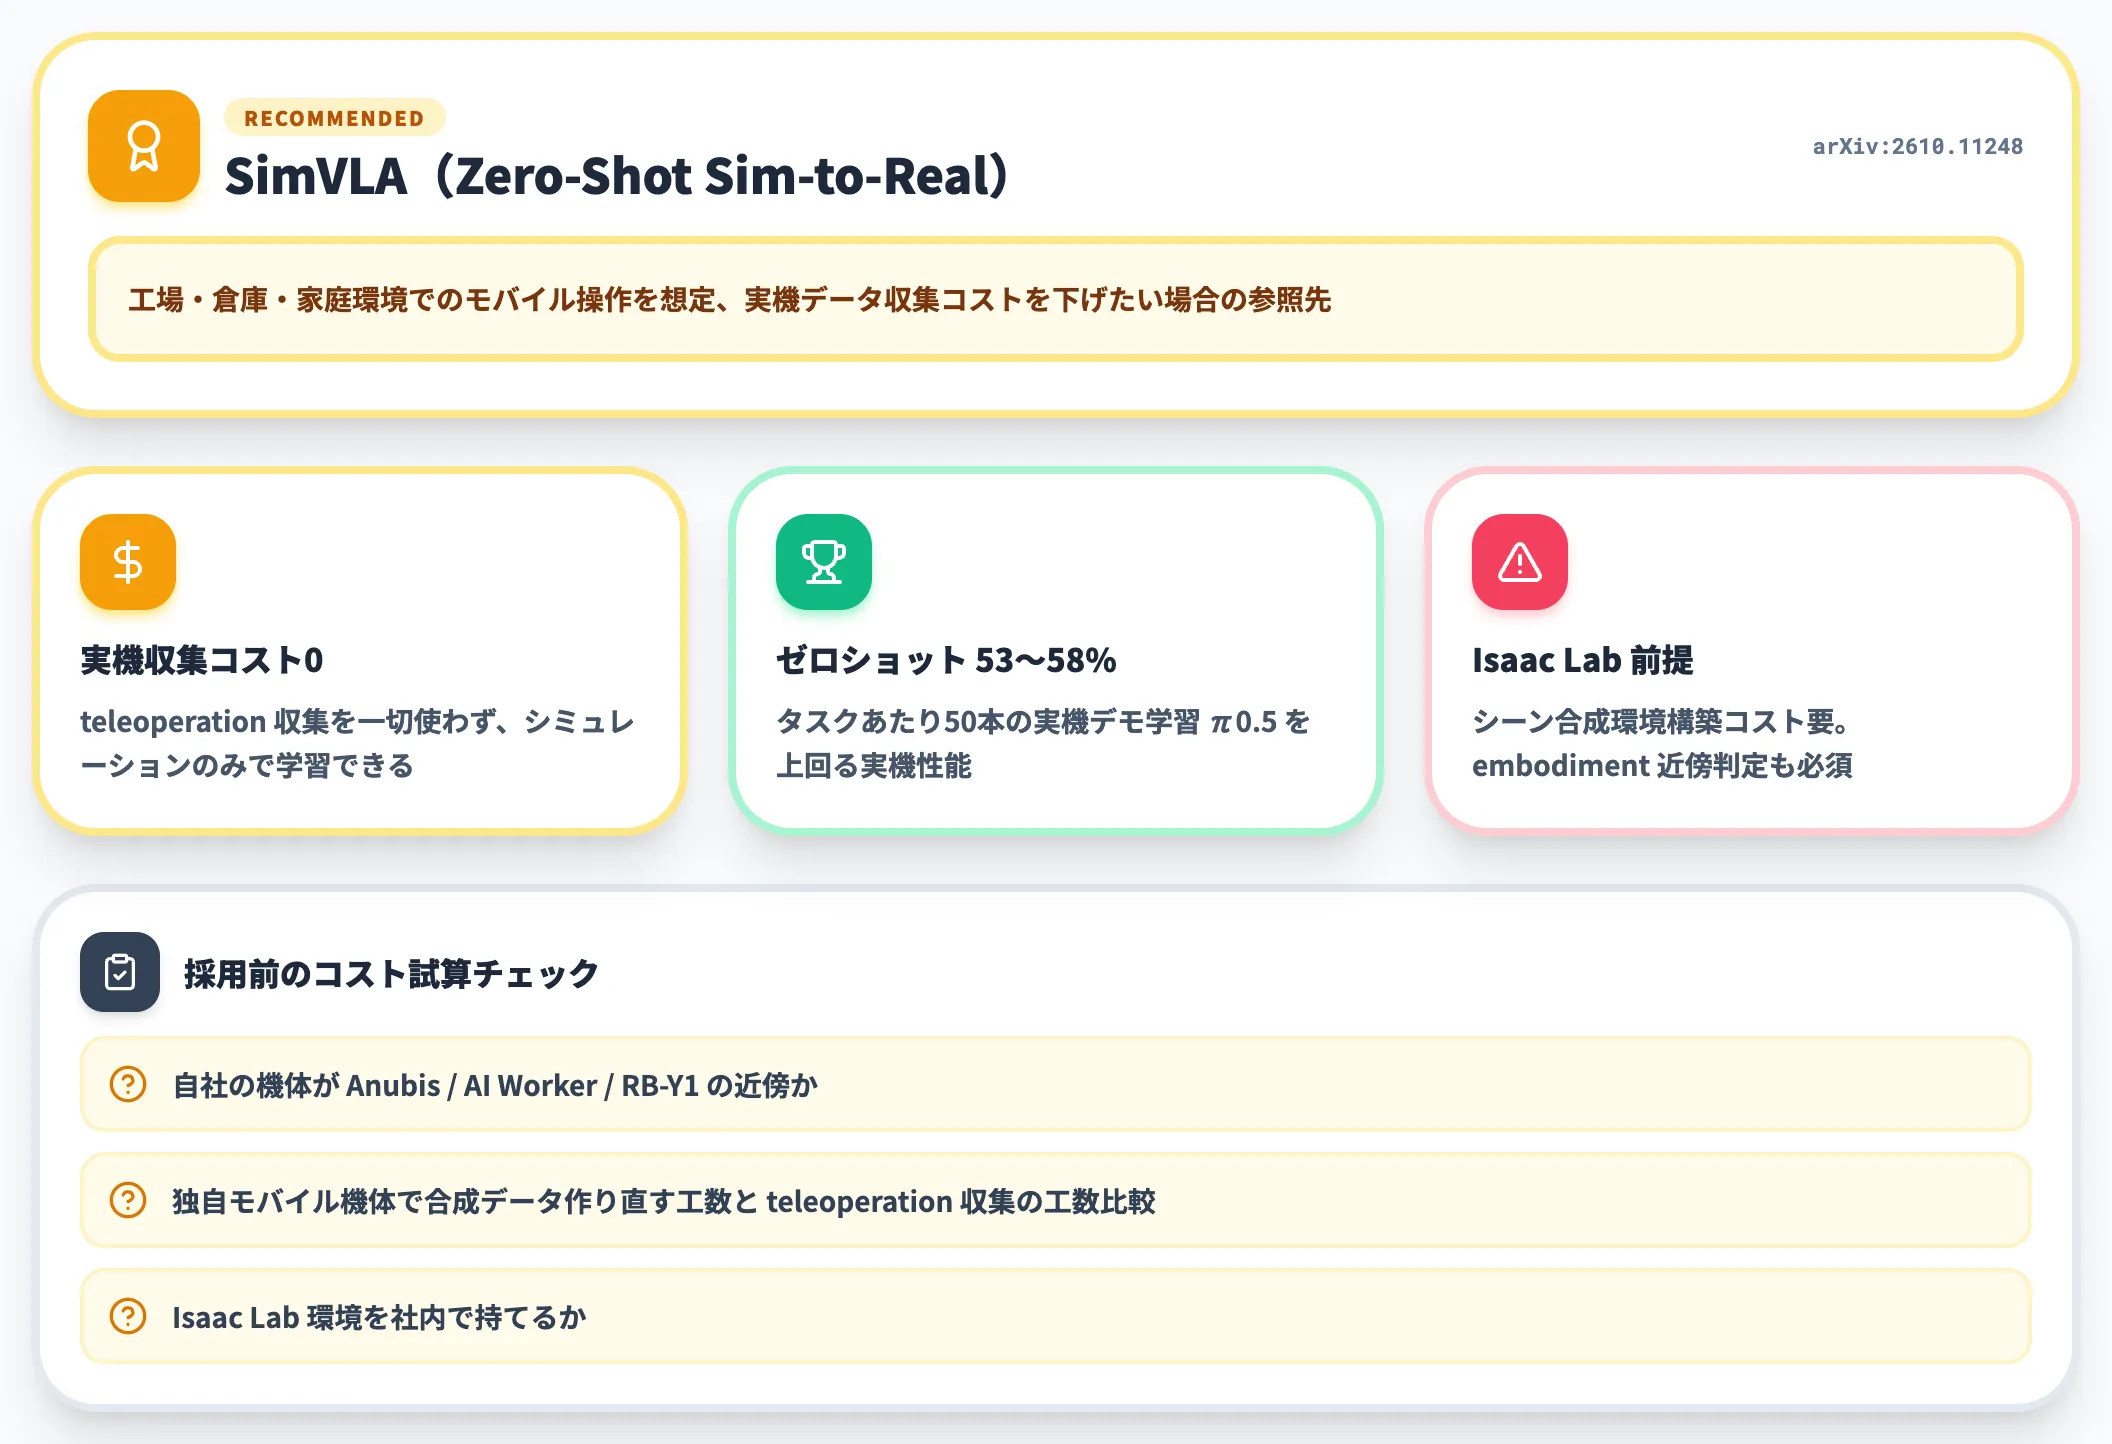
Task: Click the 実機収集コスト0 heading
Action: coord(202,660)
